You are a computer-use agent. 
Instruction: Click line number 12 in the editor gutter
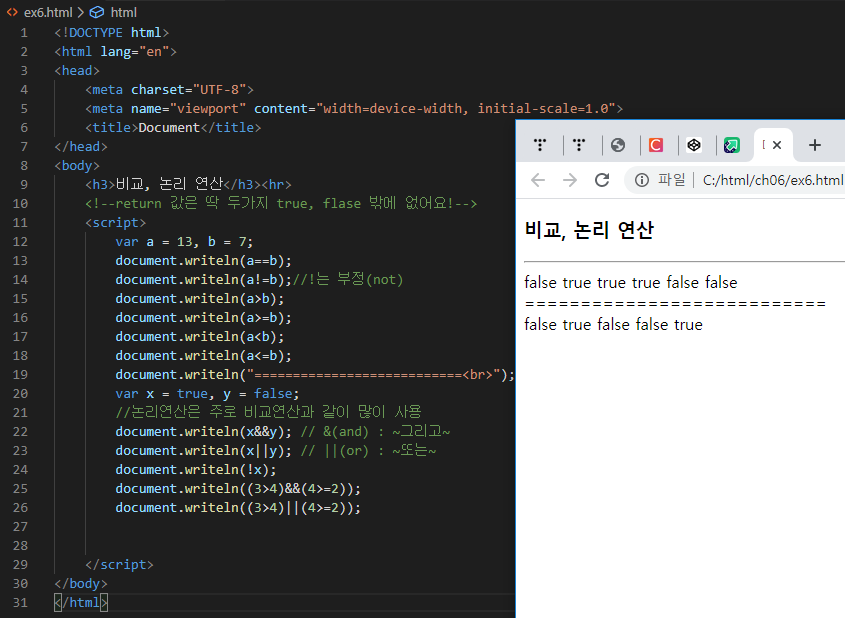pyautogui.click(x=20, y=241)
